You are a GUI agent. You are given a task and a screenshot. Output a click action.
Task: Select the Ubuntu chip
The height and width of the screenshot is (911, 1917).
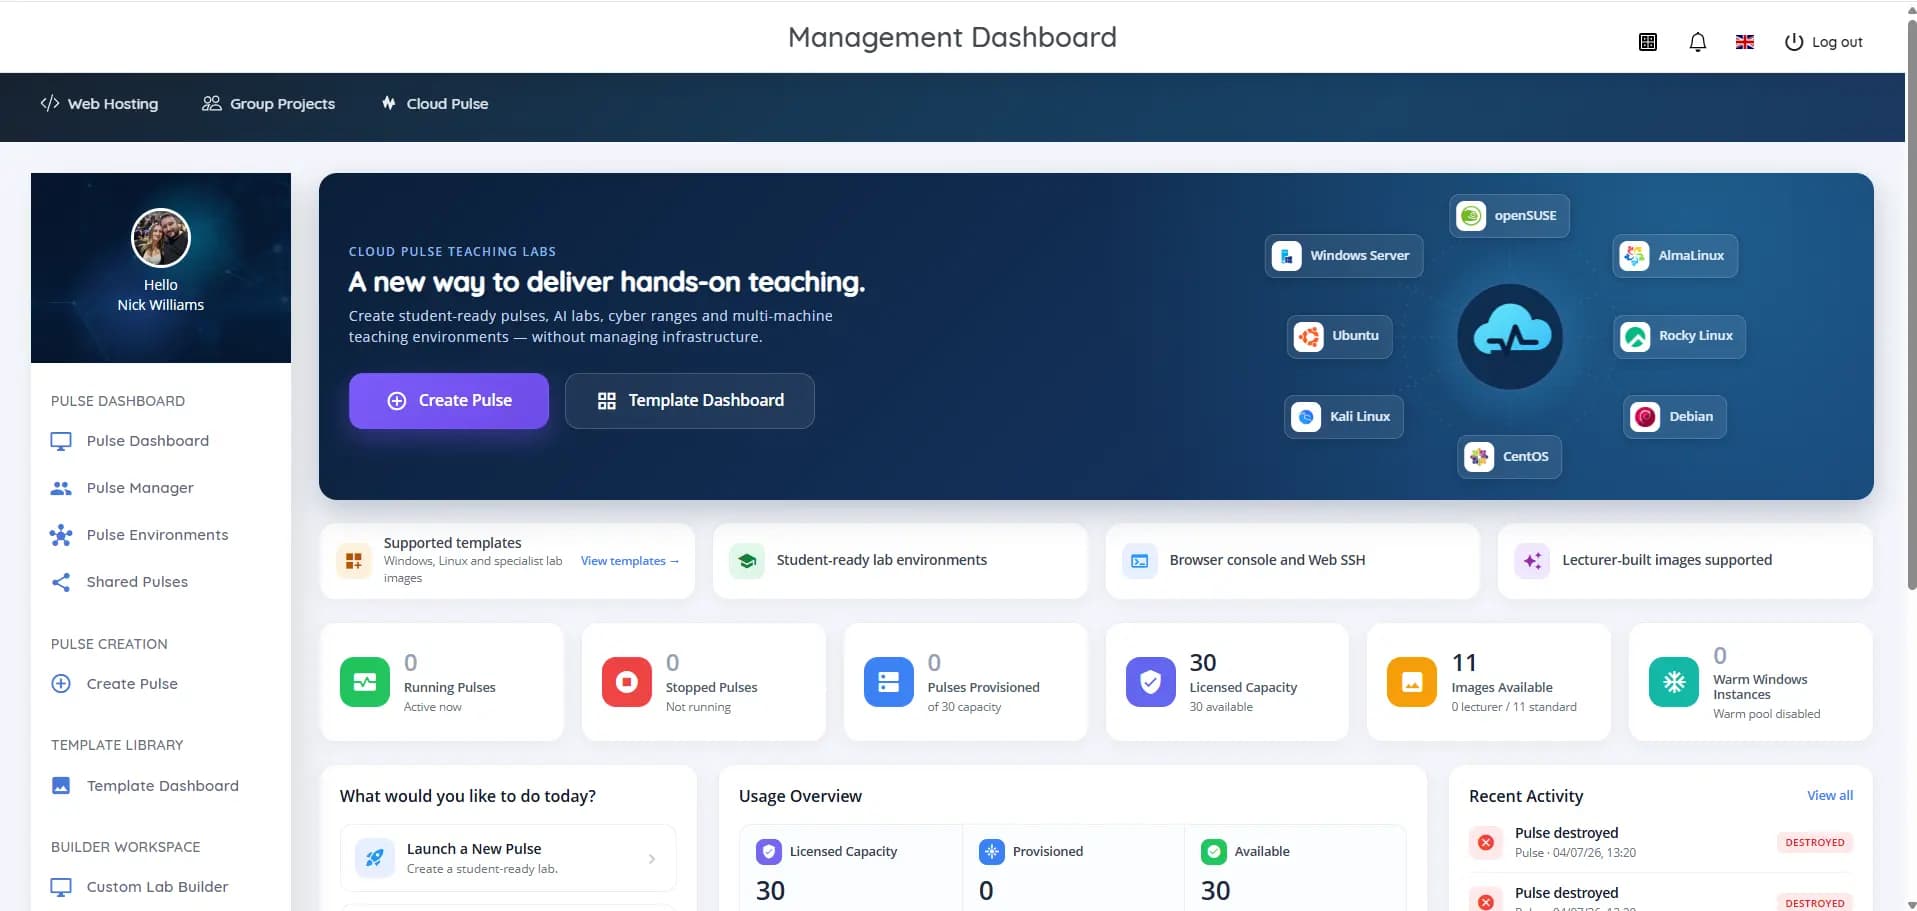click(1339, 336)
